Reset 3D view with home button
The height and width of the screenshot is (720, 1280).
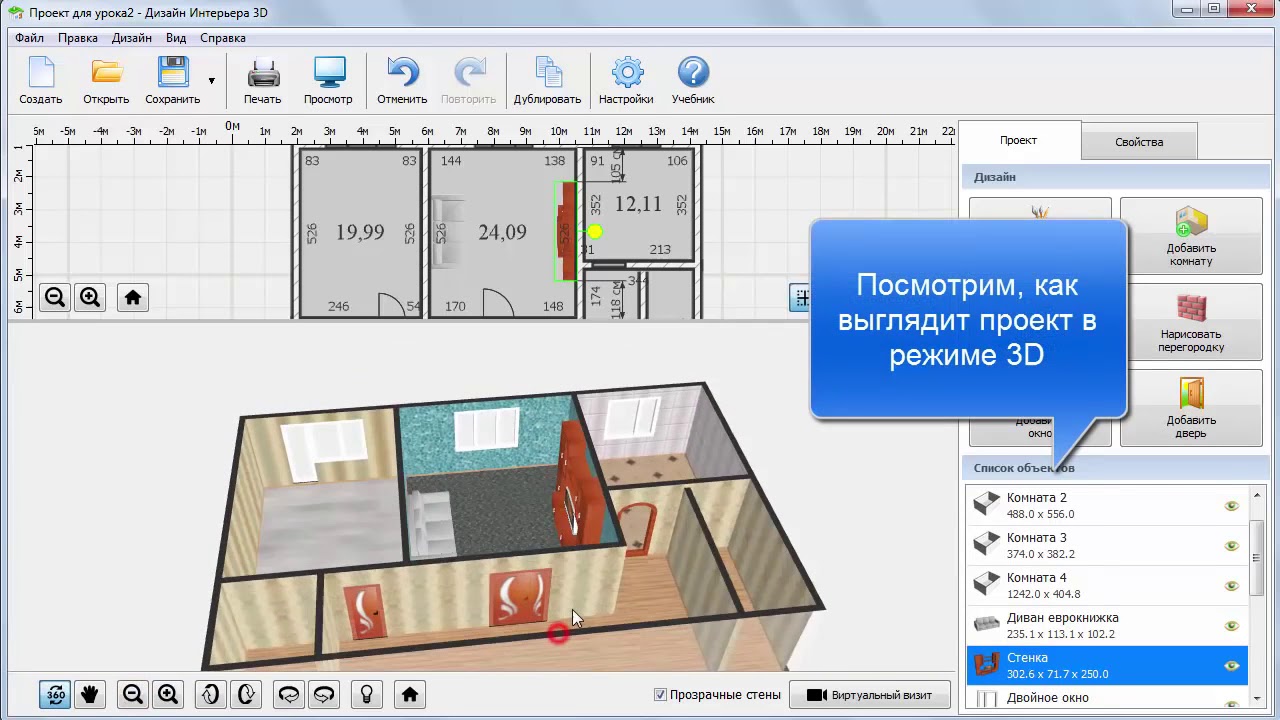[x=409, y=694]
